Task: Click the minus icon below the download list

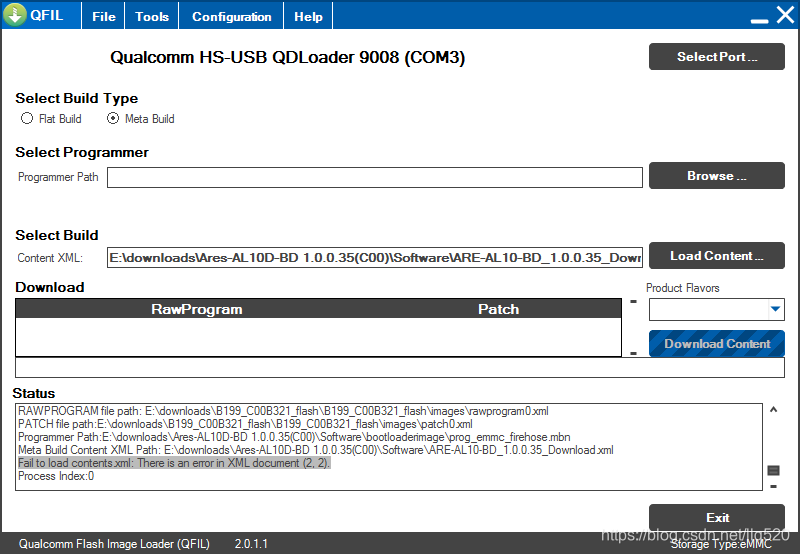Action: click(x=634, y=353)
